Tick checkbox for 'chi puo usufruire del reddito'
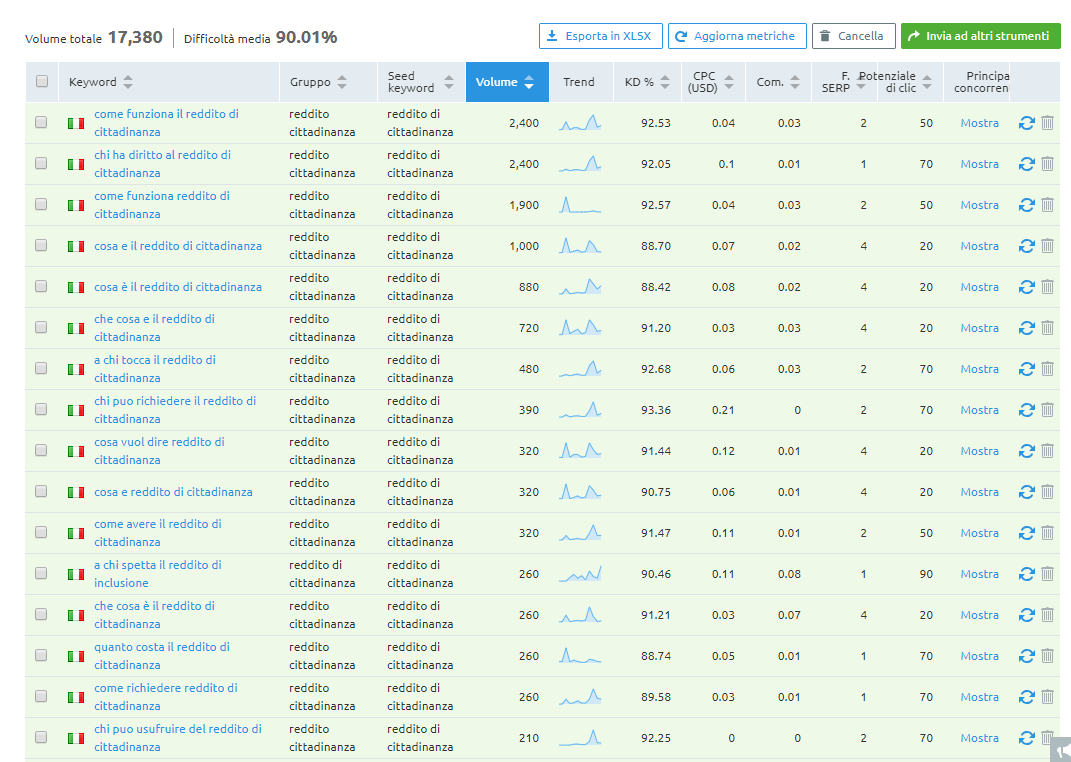The width and height of the screenshot is (1071, 762). (x=41, y=737)
